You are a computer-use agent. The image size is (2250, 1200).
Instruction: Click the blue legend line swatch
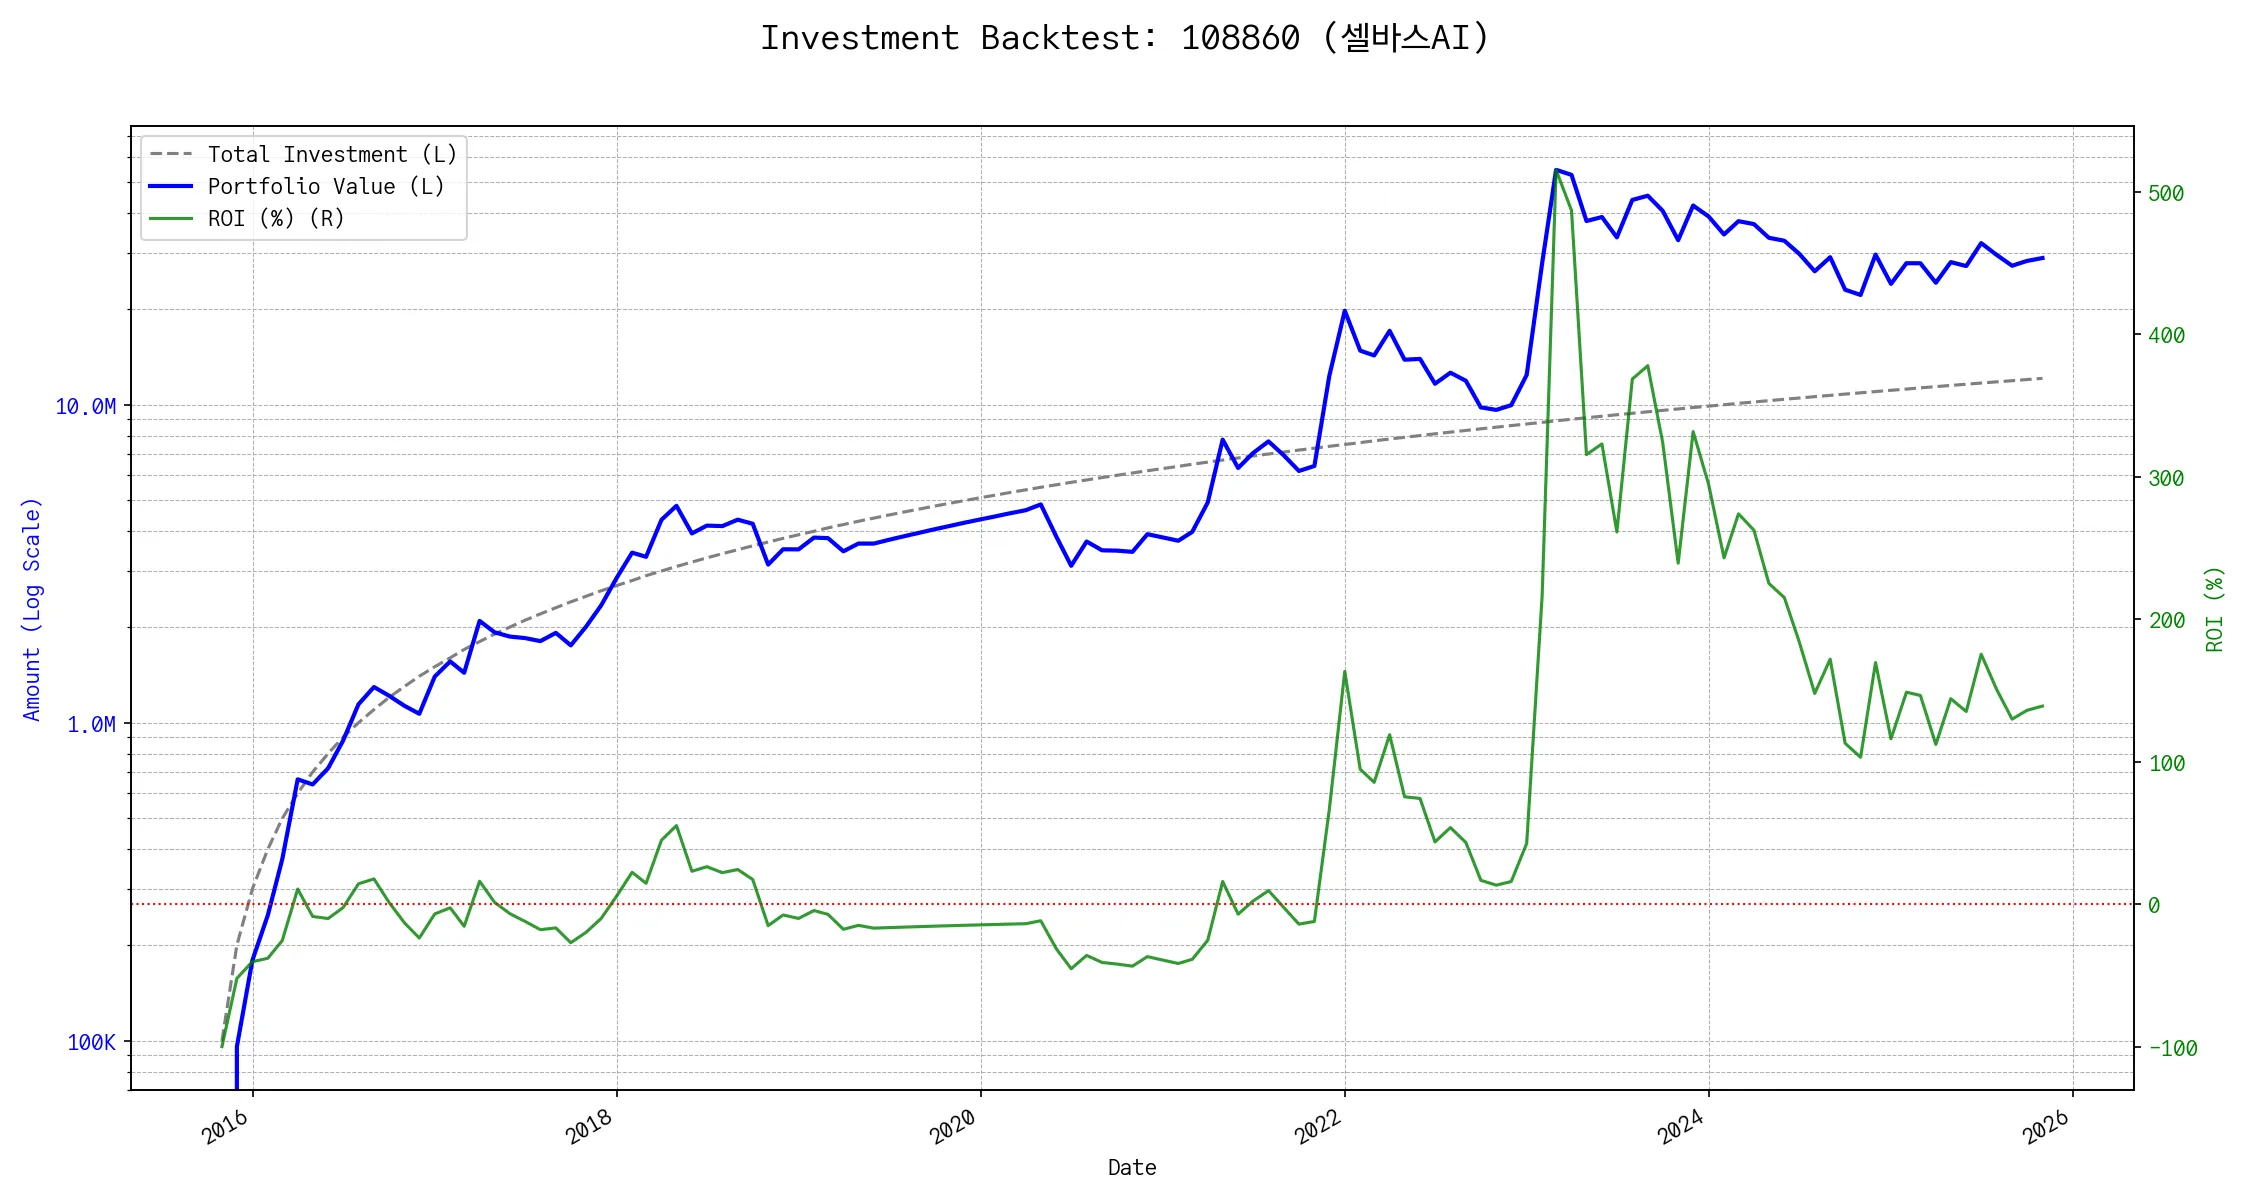(x=171, y=187)
